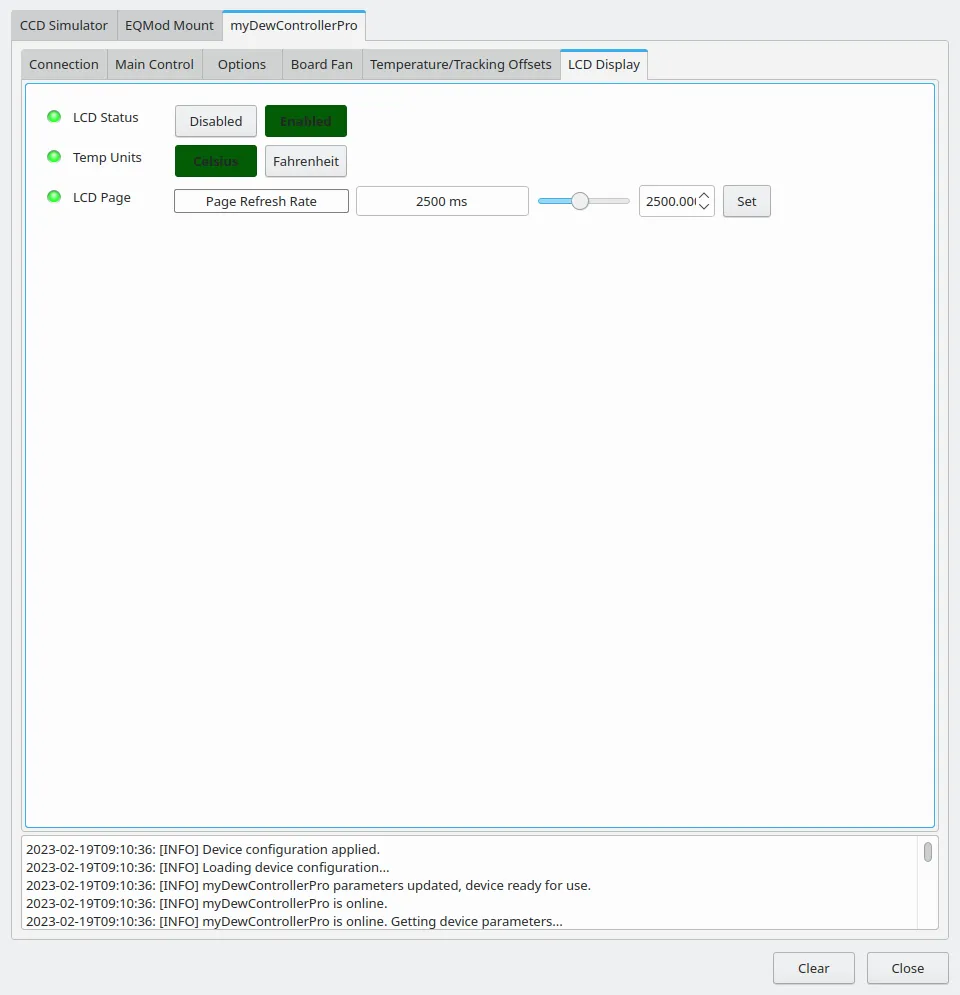Click the 'parameters updated, device ready for use' log line

(308, 885)
